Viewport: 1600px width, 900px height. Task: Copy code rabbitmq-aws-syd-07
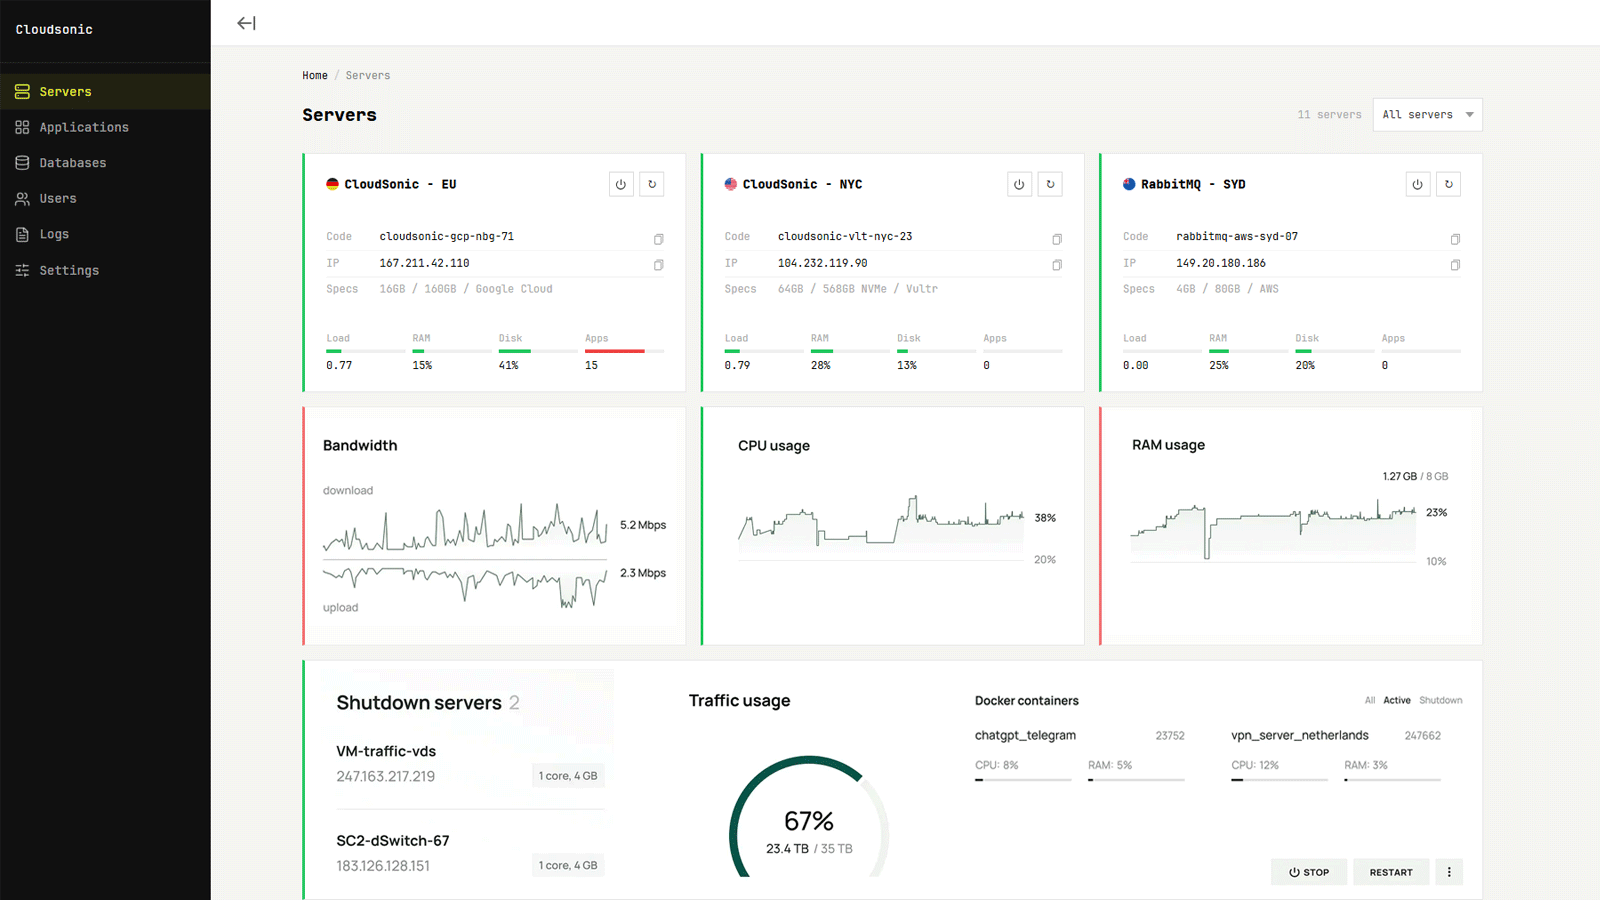1455,239
